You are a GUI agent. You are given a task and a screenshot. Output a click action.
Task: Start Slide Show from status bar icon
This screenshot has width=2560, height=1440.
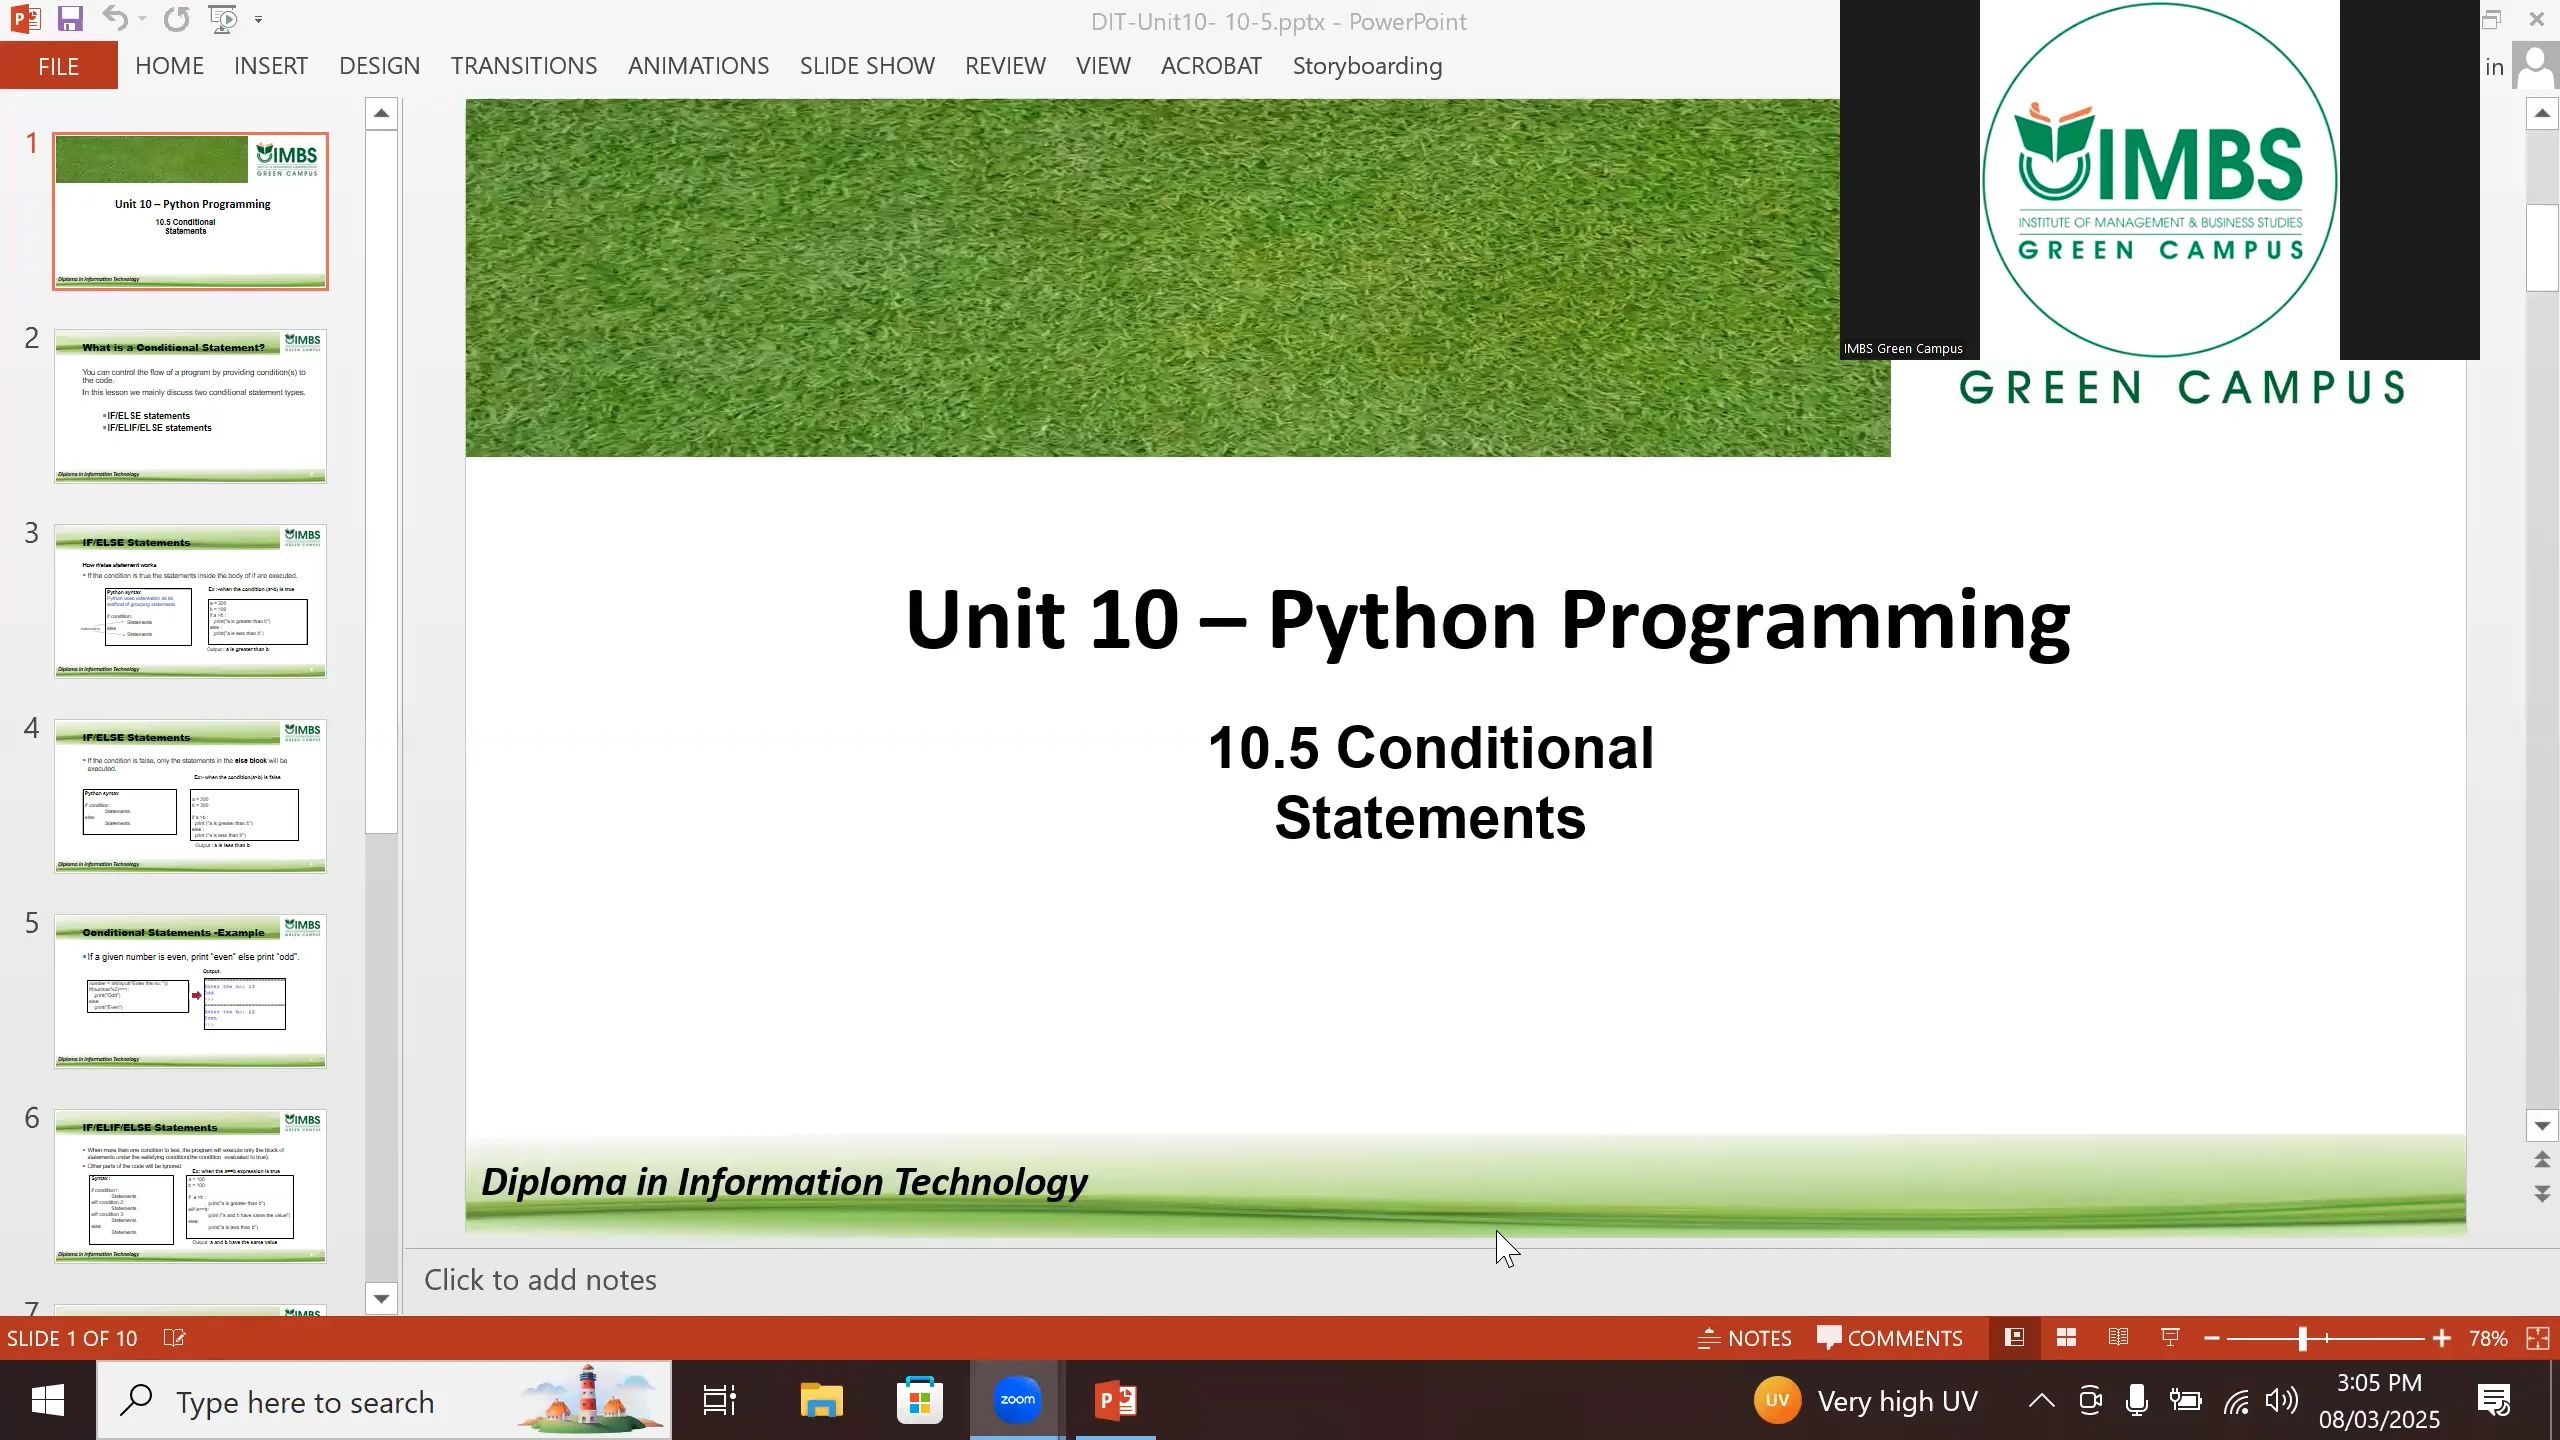pos(2170,1338)
